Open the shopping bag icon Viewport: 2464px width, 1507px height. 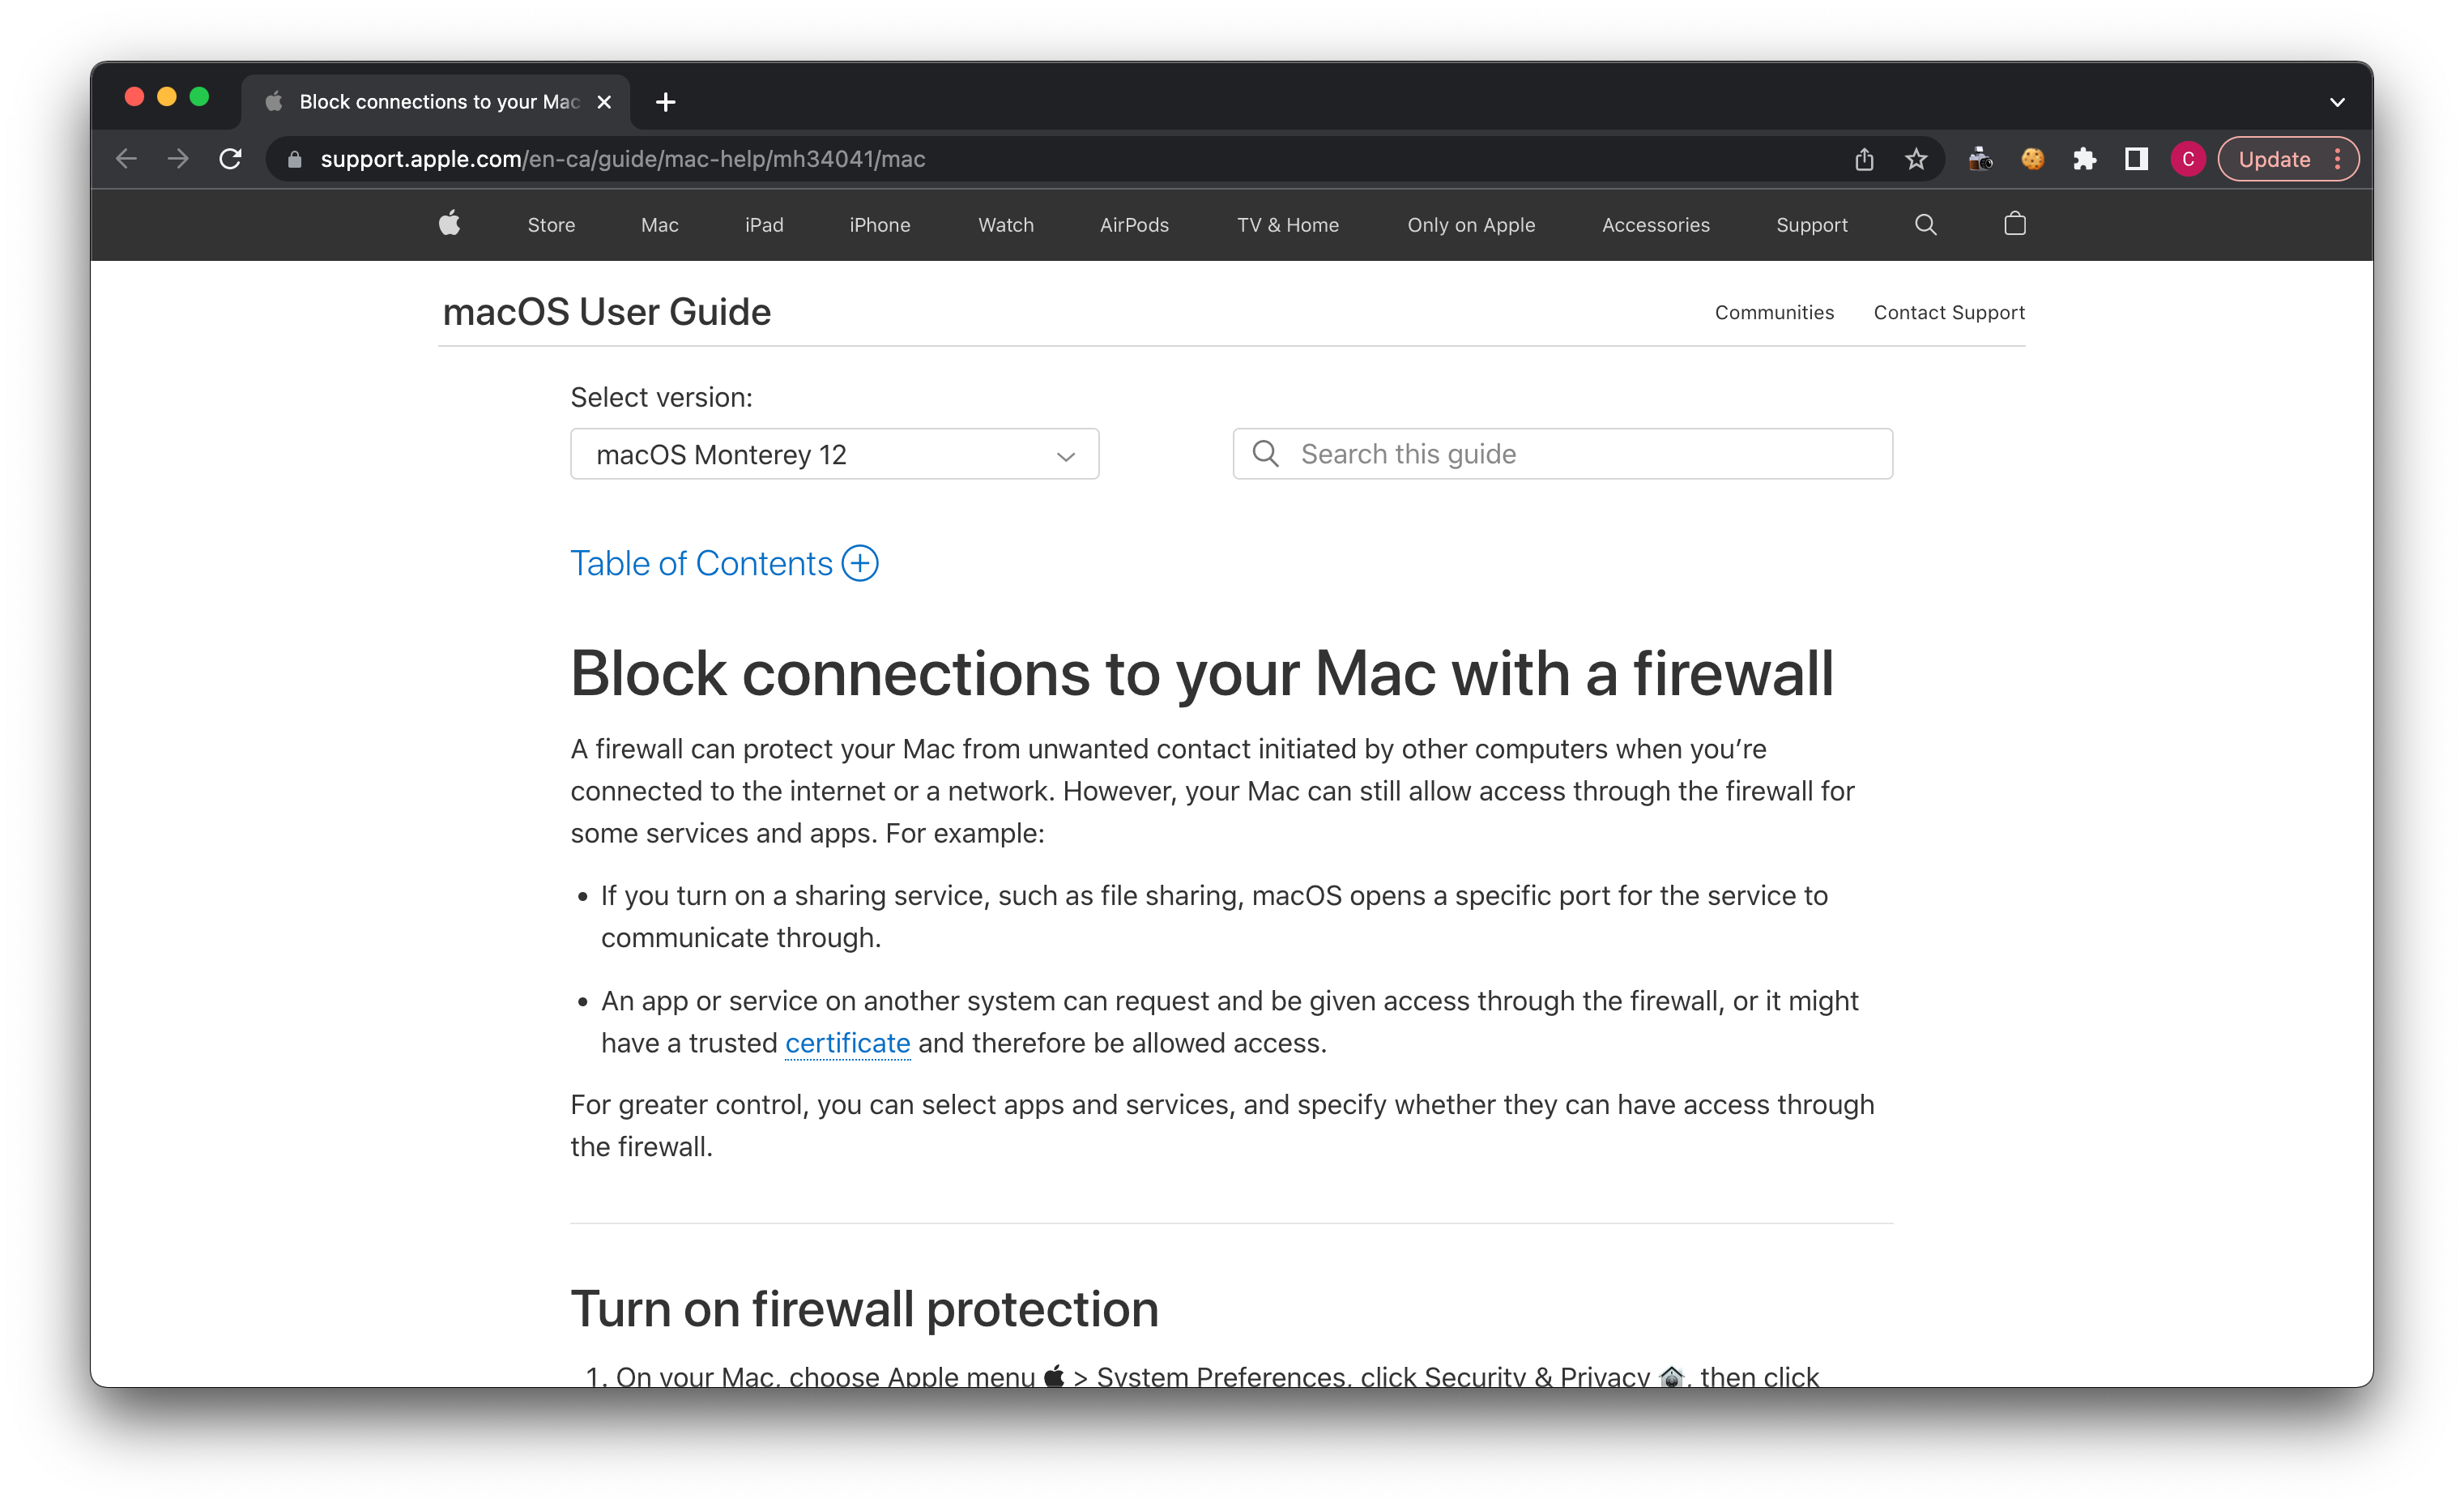pyautogui.click(x=2014, y=224)
